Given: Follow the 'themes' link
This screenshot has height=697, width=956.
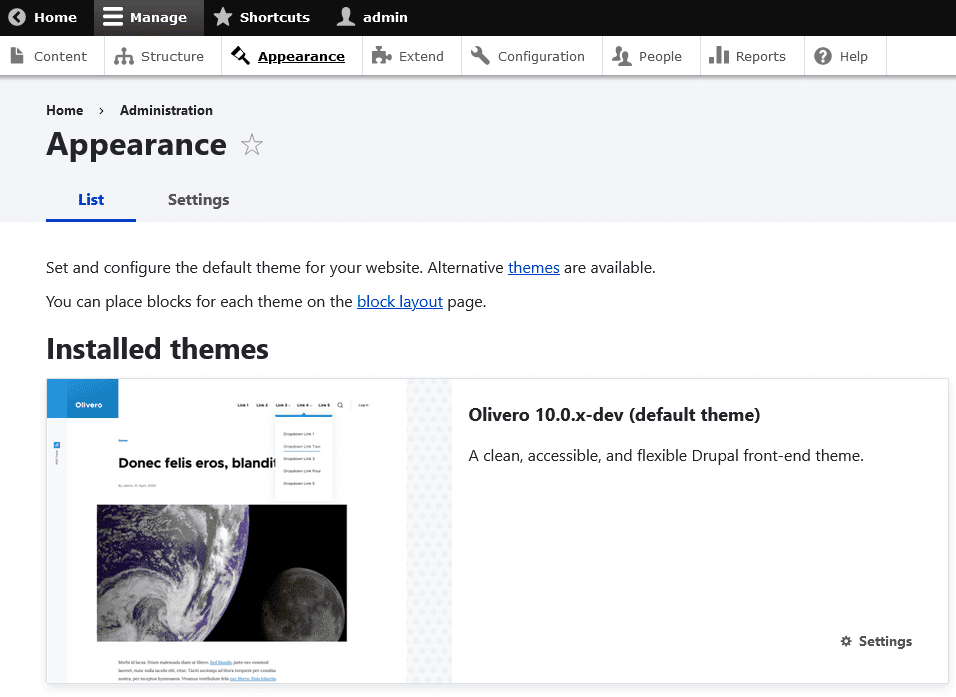Looking at the screenshot, I should (533, 268).
